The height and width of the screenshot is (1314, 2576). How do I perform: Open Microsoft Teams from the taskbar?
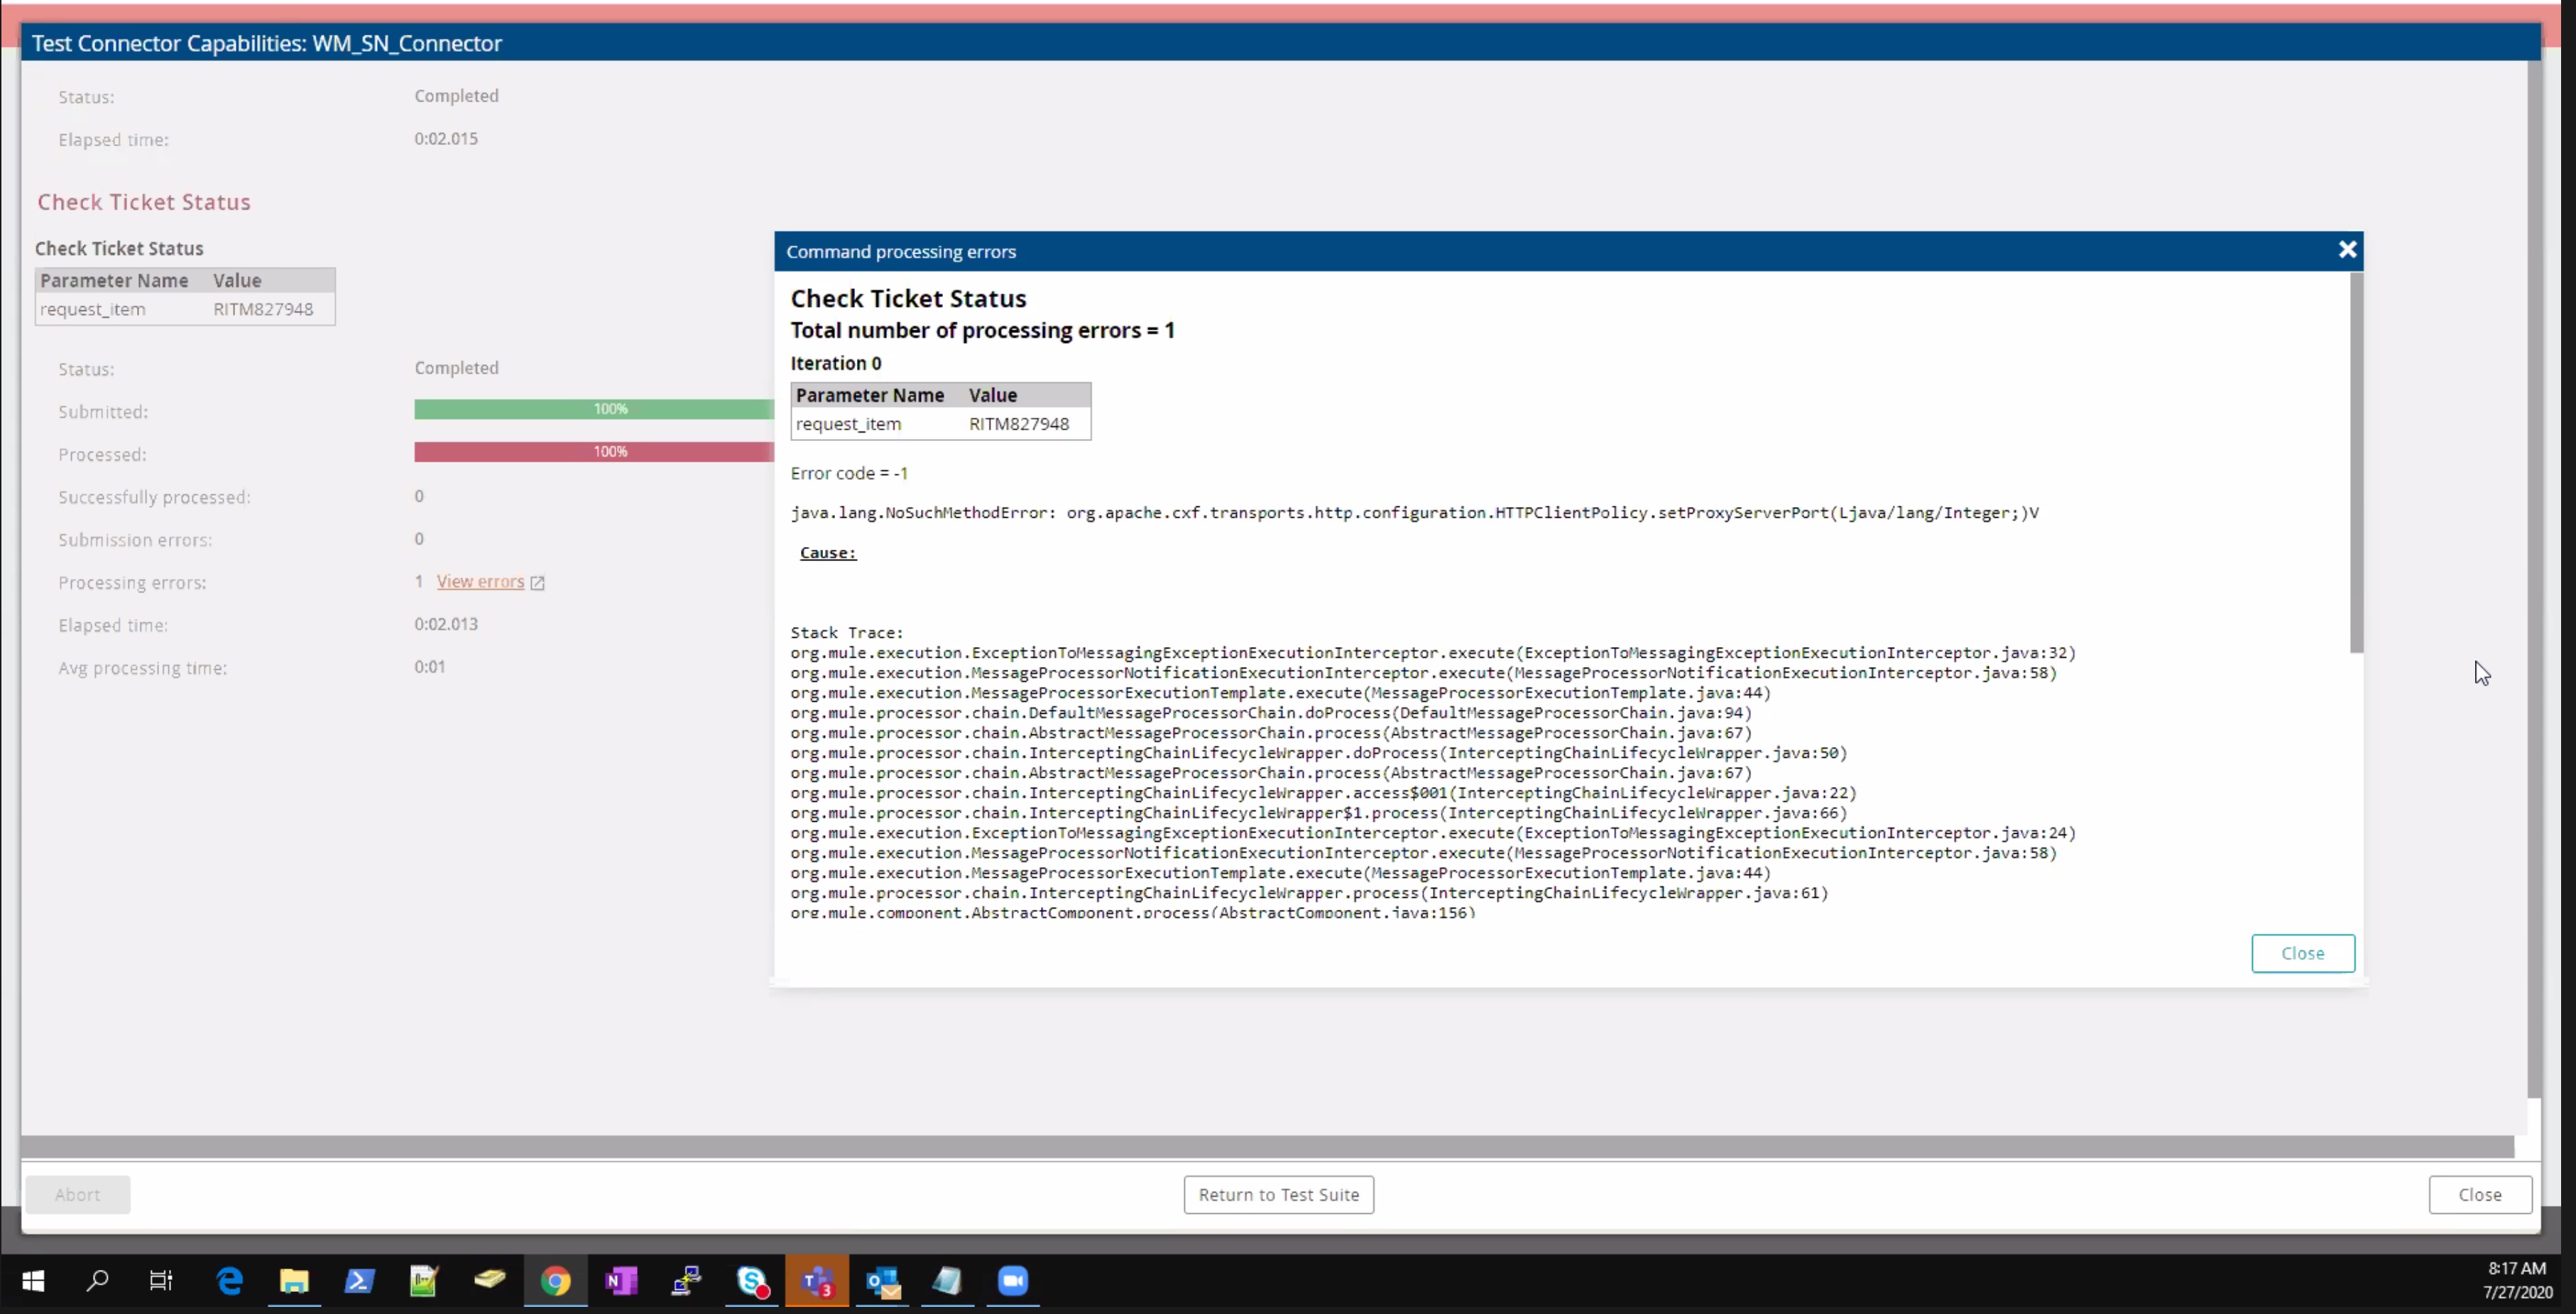tap(817, 1281)
